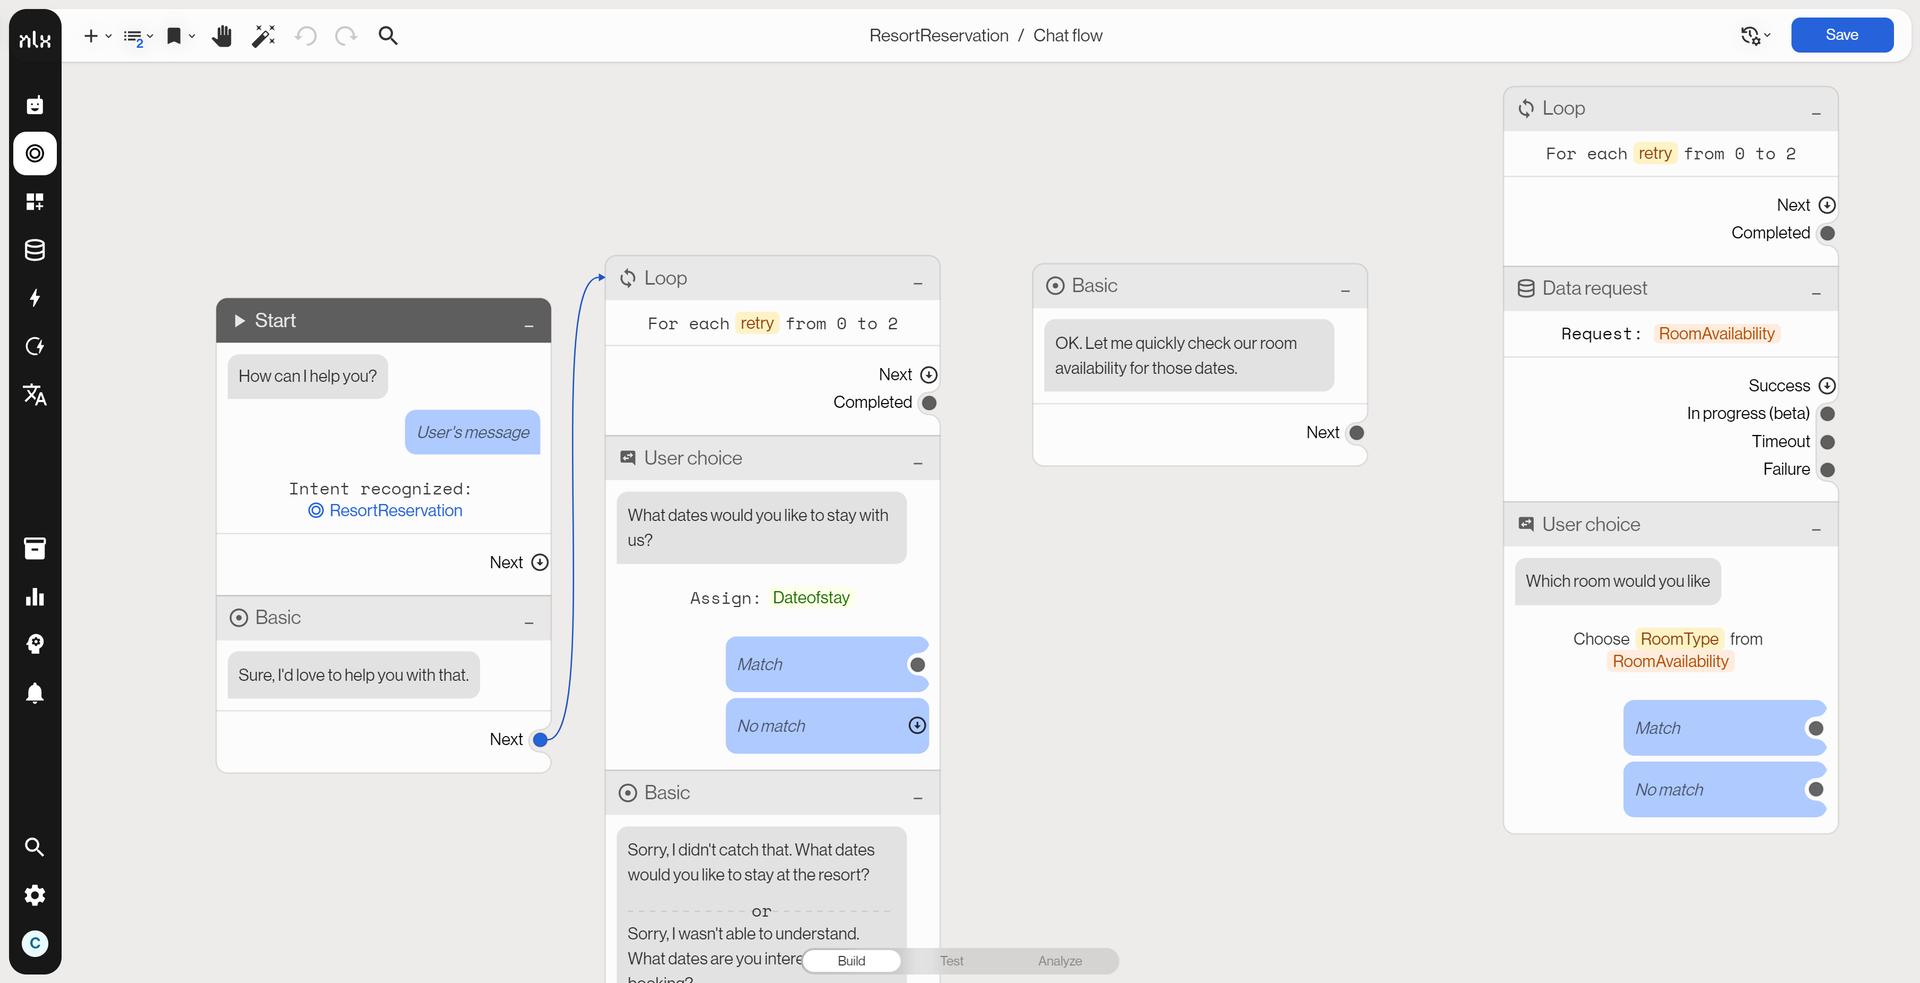
Task: Click the undo arrow in the toolbar
Action: click(306, 36)
